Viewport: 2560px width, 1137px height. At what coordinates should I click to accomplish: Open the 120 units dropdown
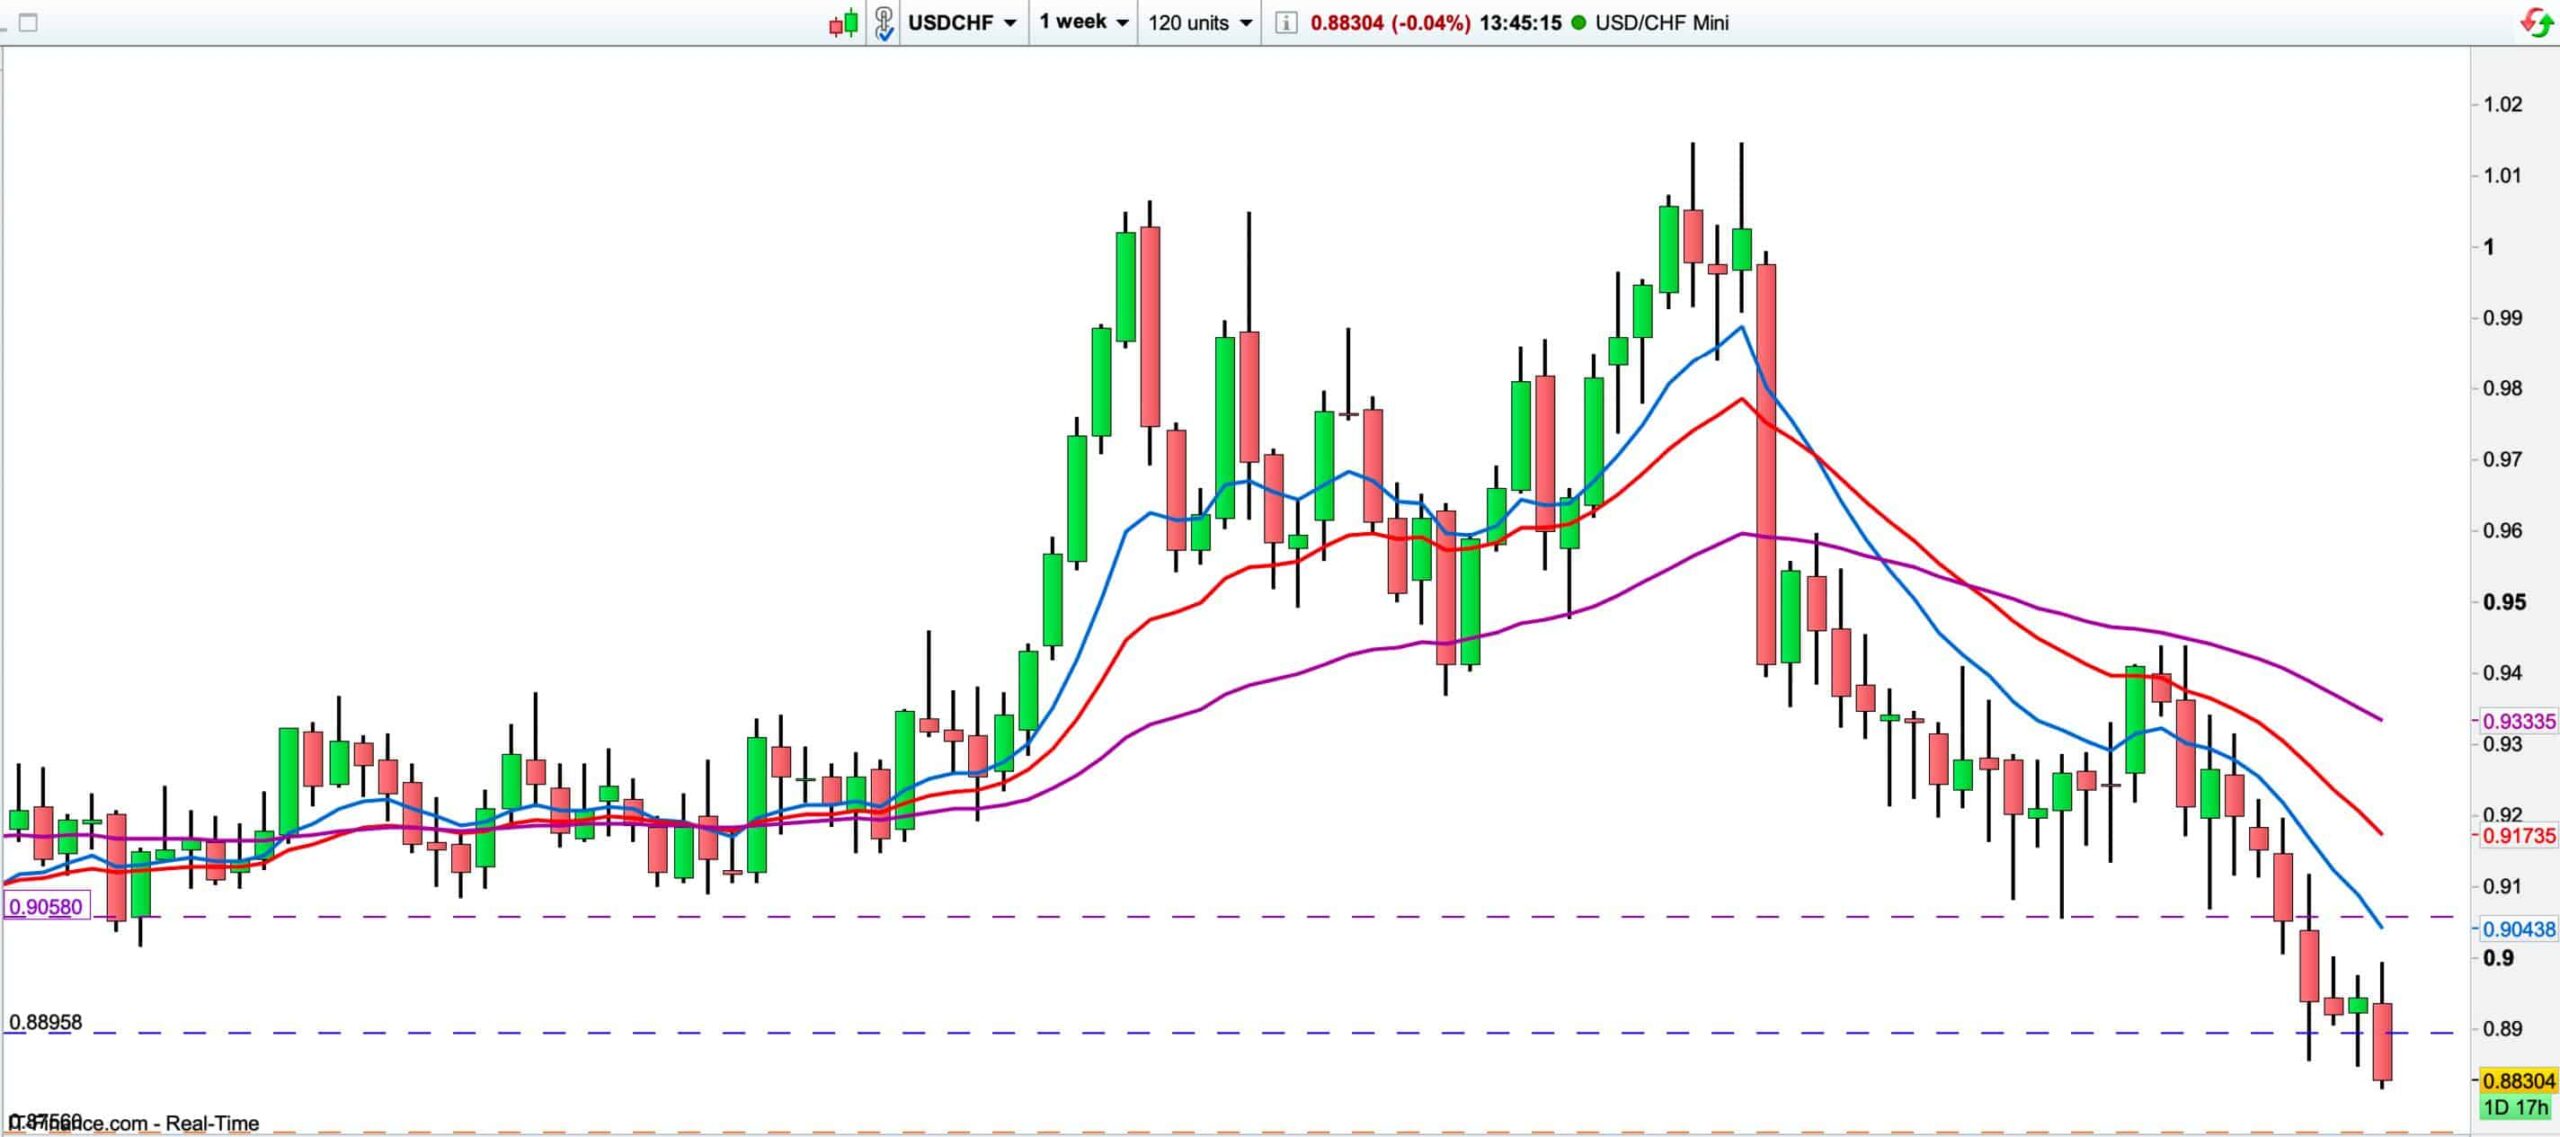coord(1199,22)
